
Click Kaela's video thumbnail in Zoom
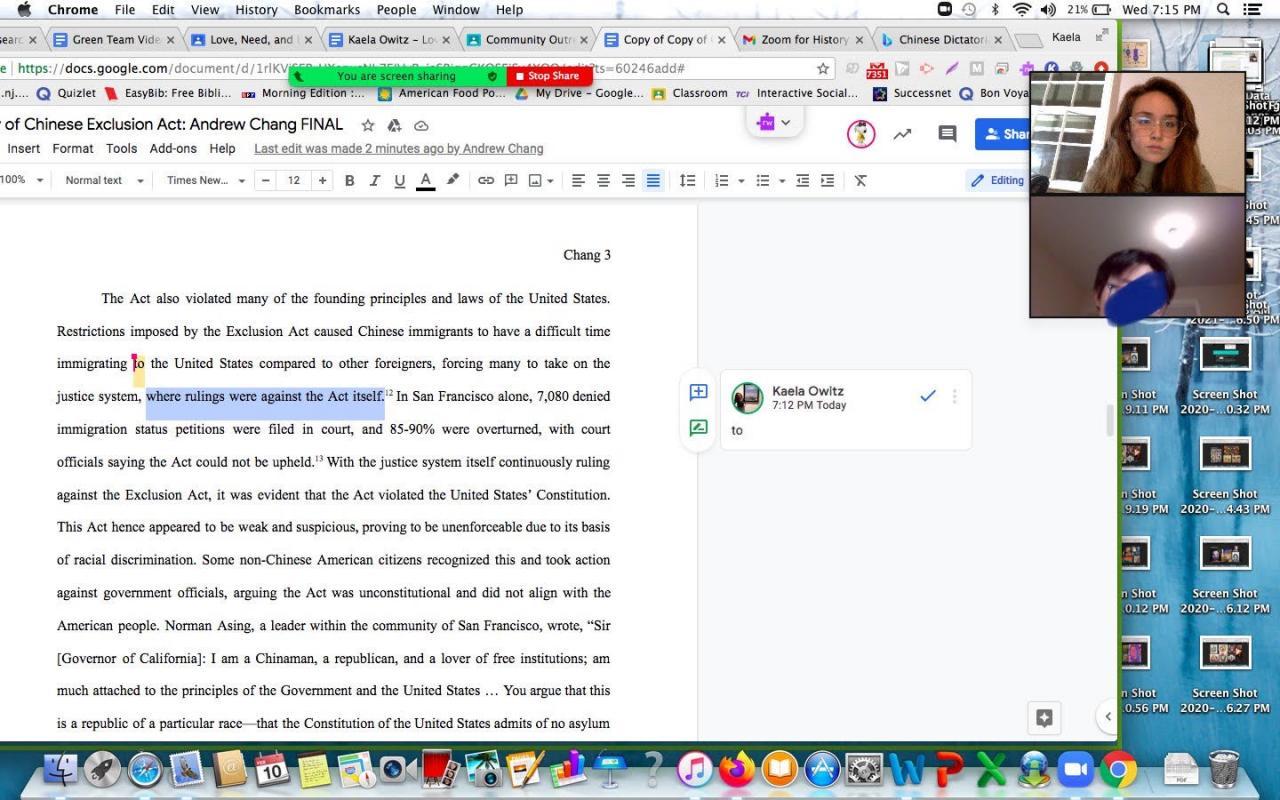(x=1138, y=133)
